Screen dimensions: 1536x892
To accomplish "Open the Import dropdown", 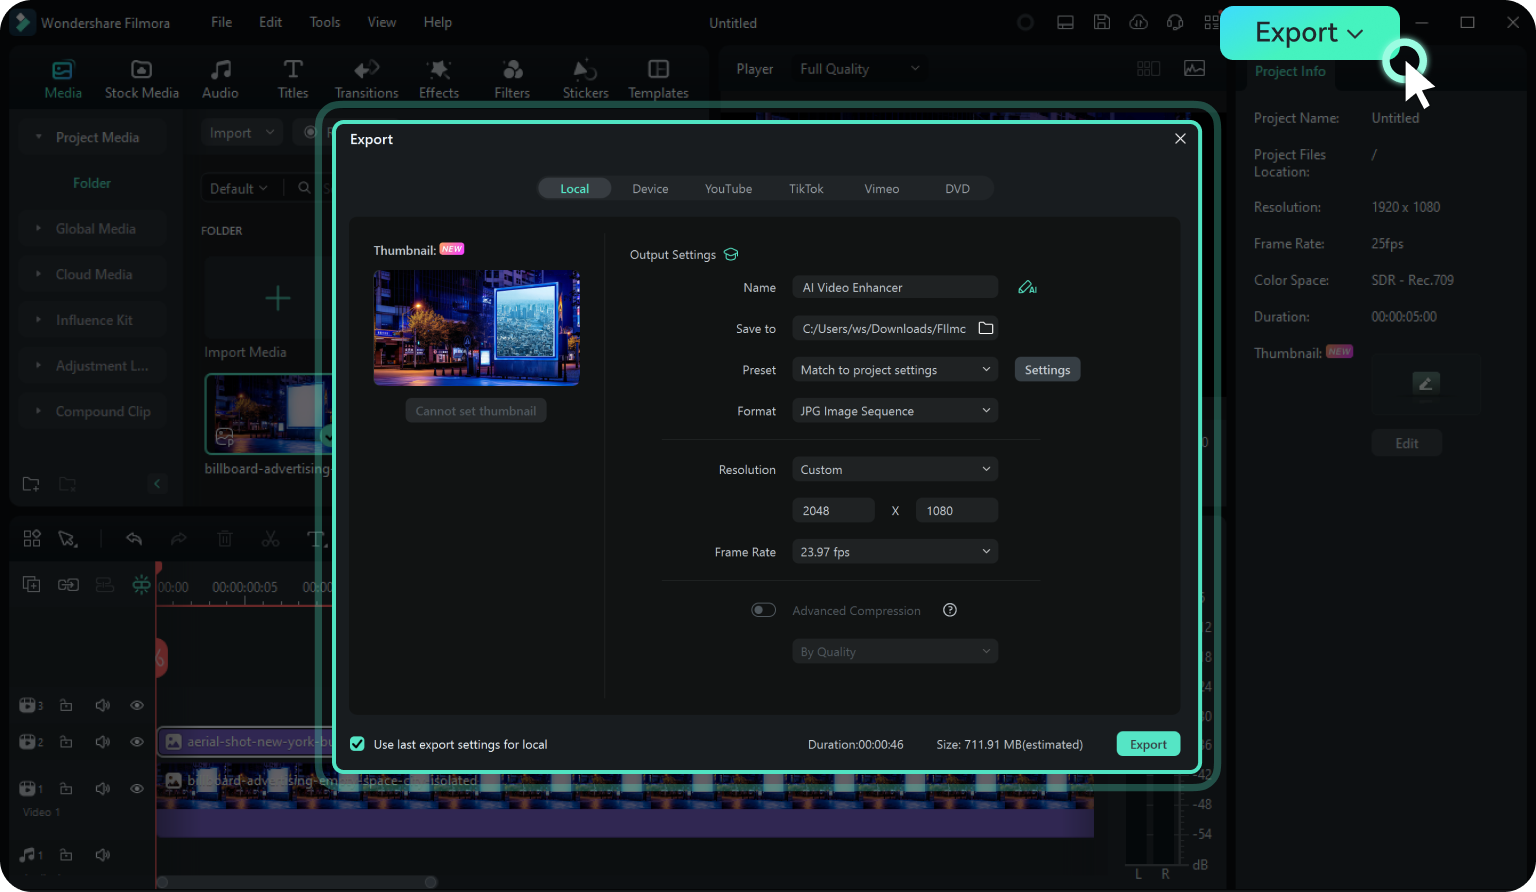I will (242, 133).
